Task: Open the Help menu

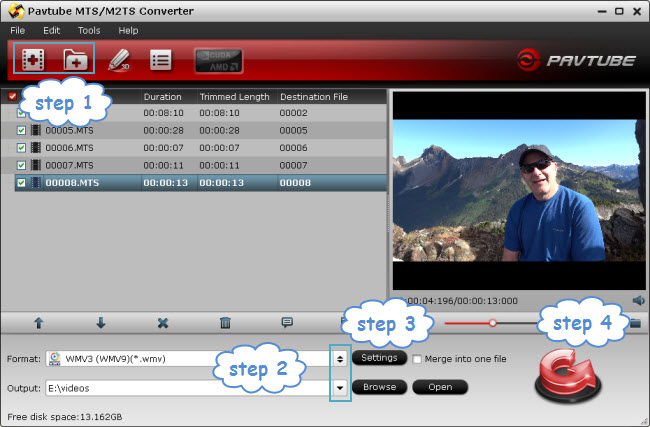Action: tap(128, 31)
